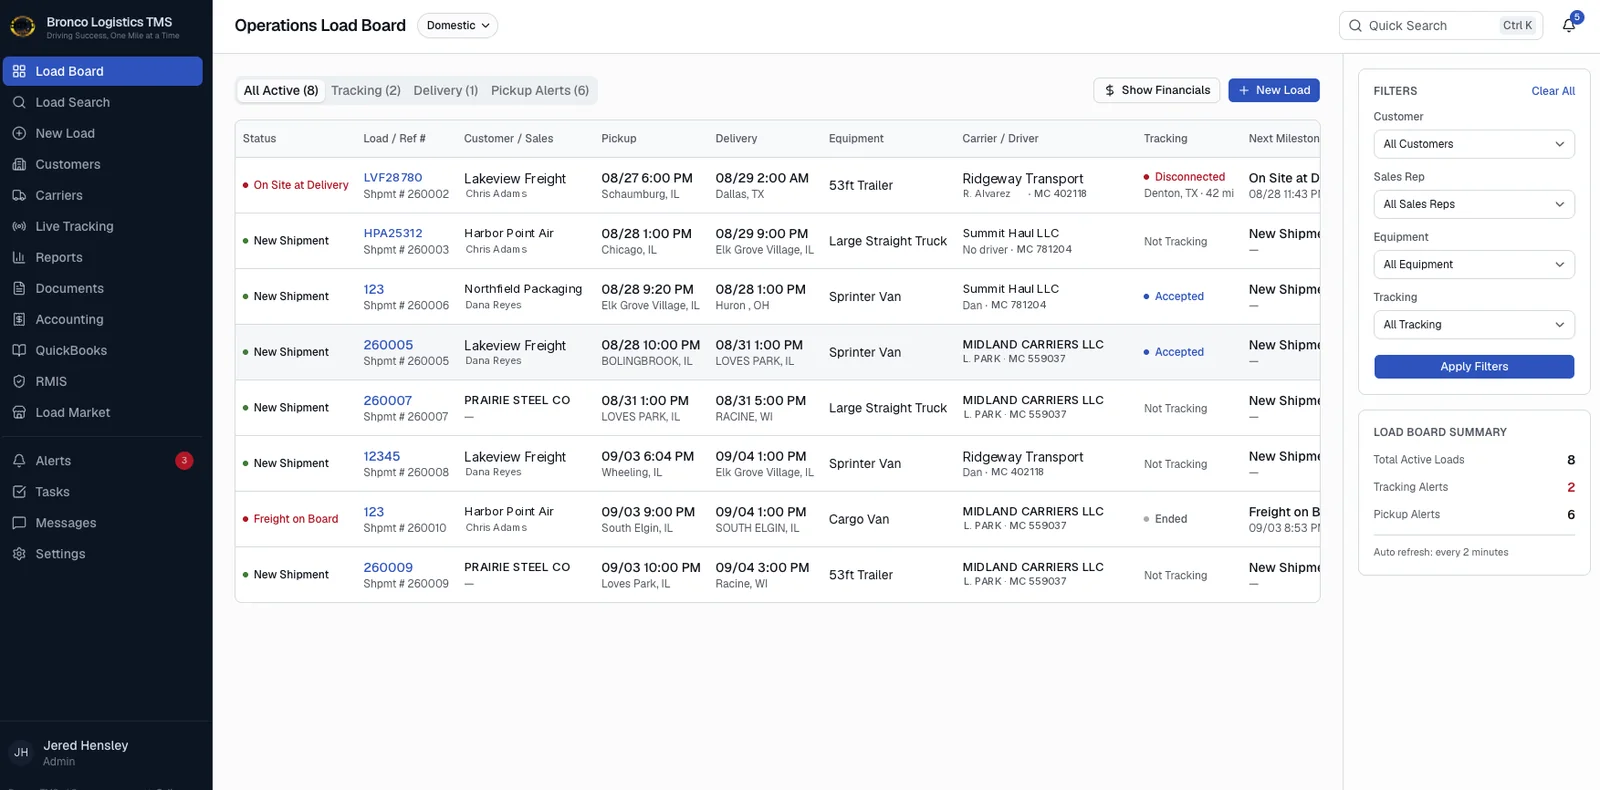Click the Carrier / Driver column header
This screenshot has width=1600, height=790.
tap(1000, 139)
